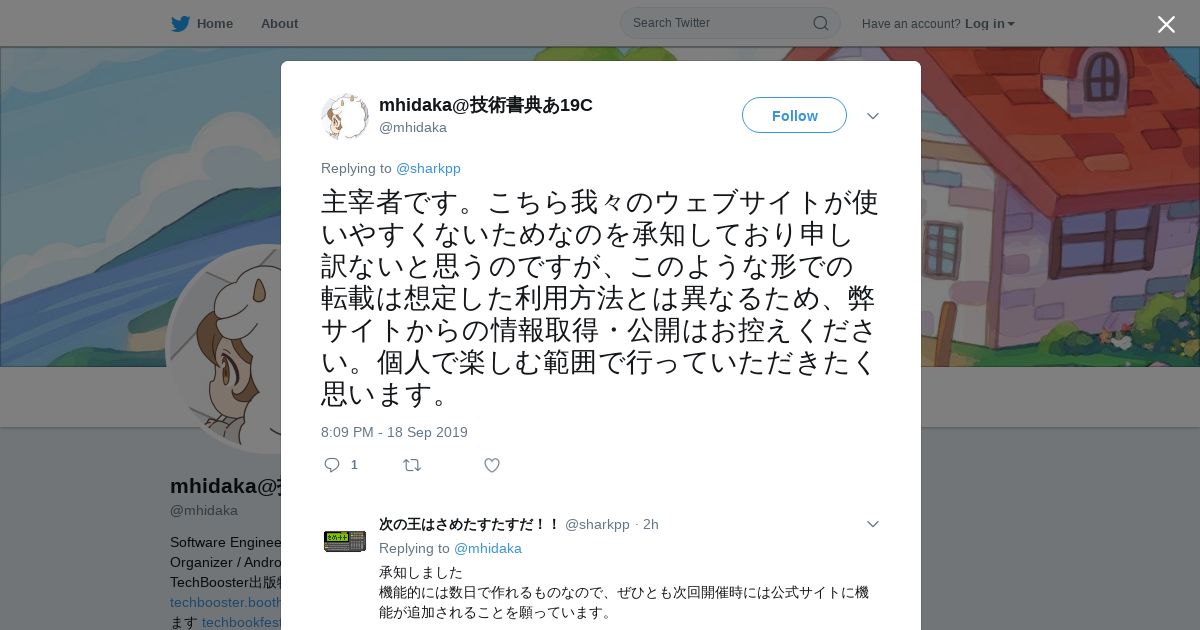Follow mhidaka with the Follow button
This screenshot has width=1200, height=630.
pyautogui.click(x=794, y=115)
